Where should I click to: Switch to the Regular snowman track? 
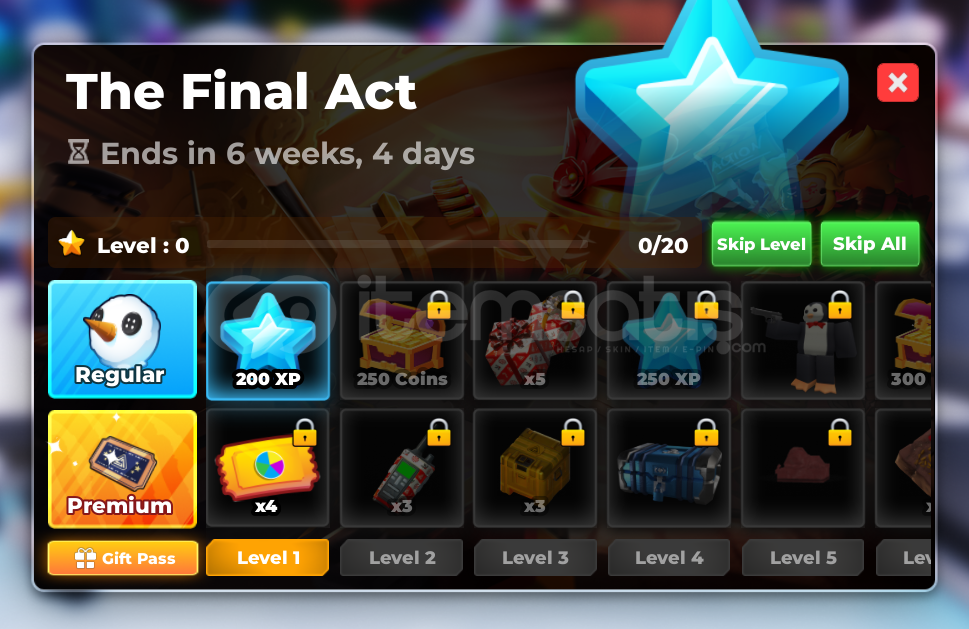tap(122, 339)
